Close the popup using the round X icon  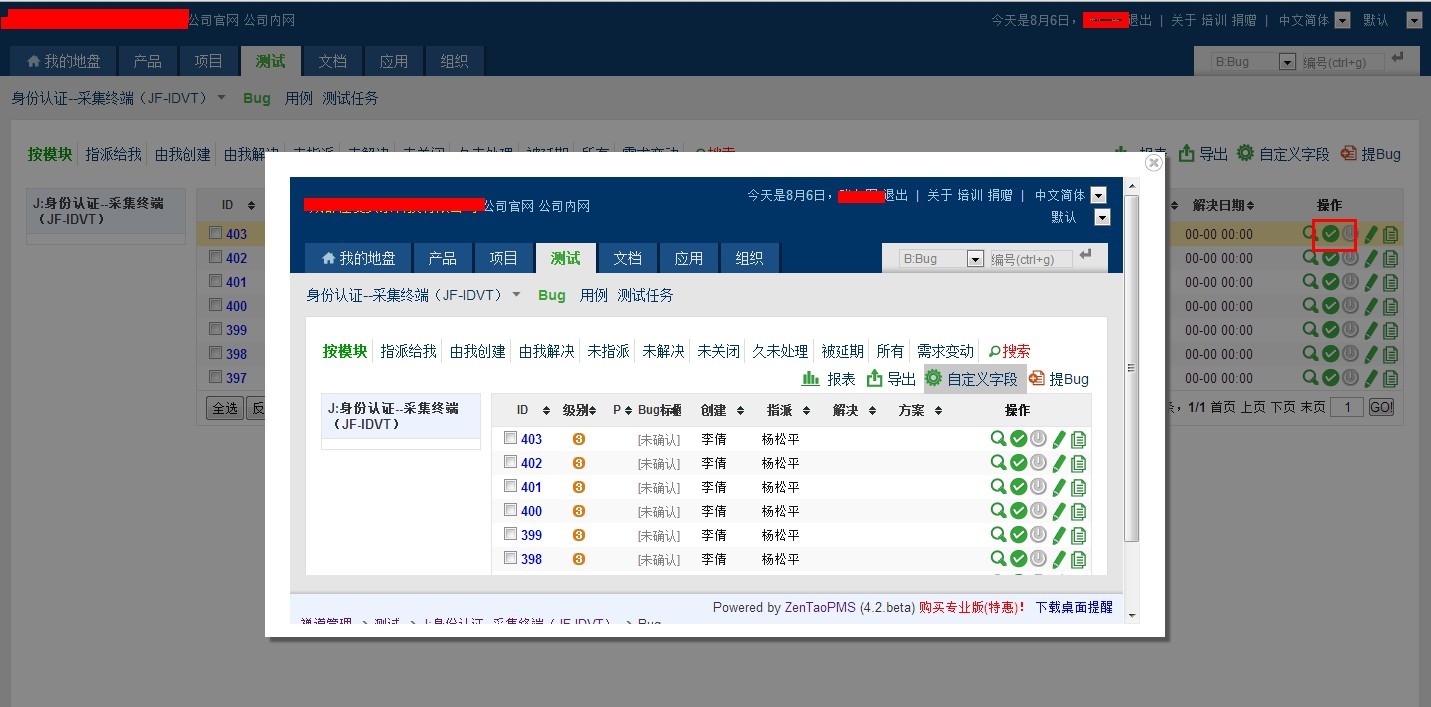pos(1153,162)
